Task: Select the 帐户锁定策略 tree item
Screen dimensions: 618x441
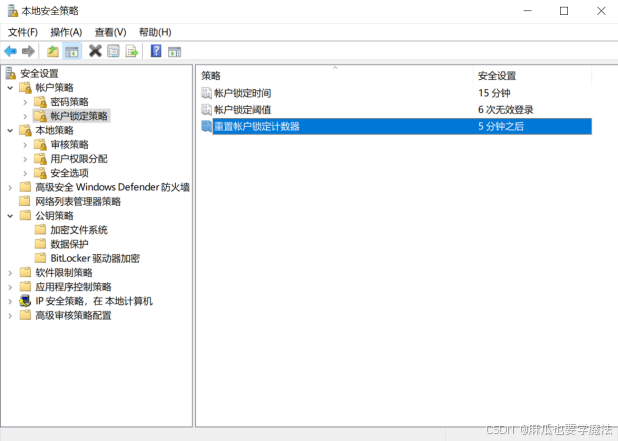Action: (79, 116)
